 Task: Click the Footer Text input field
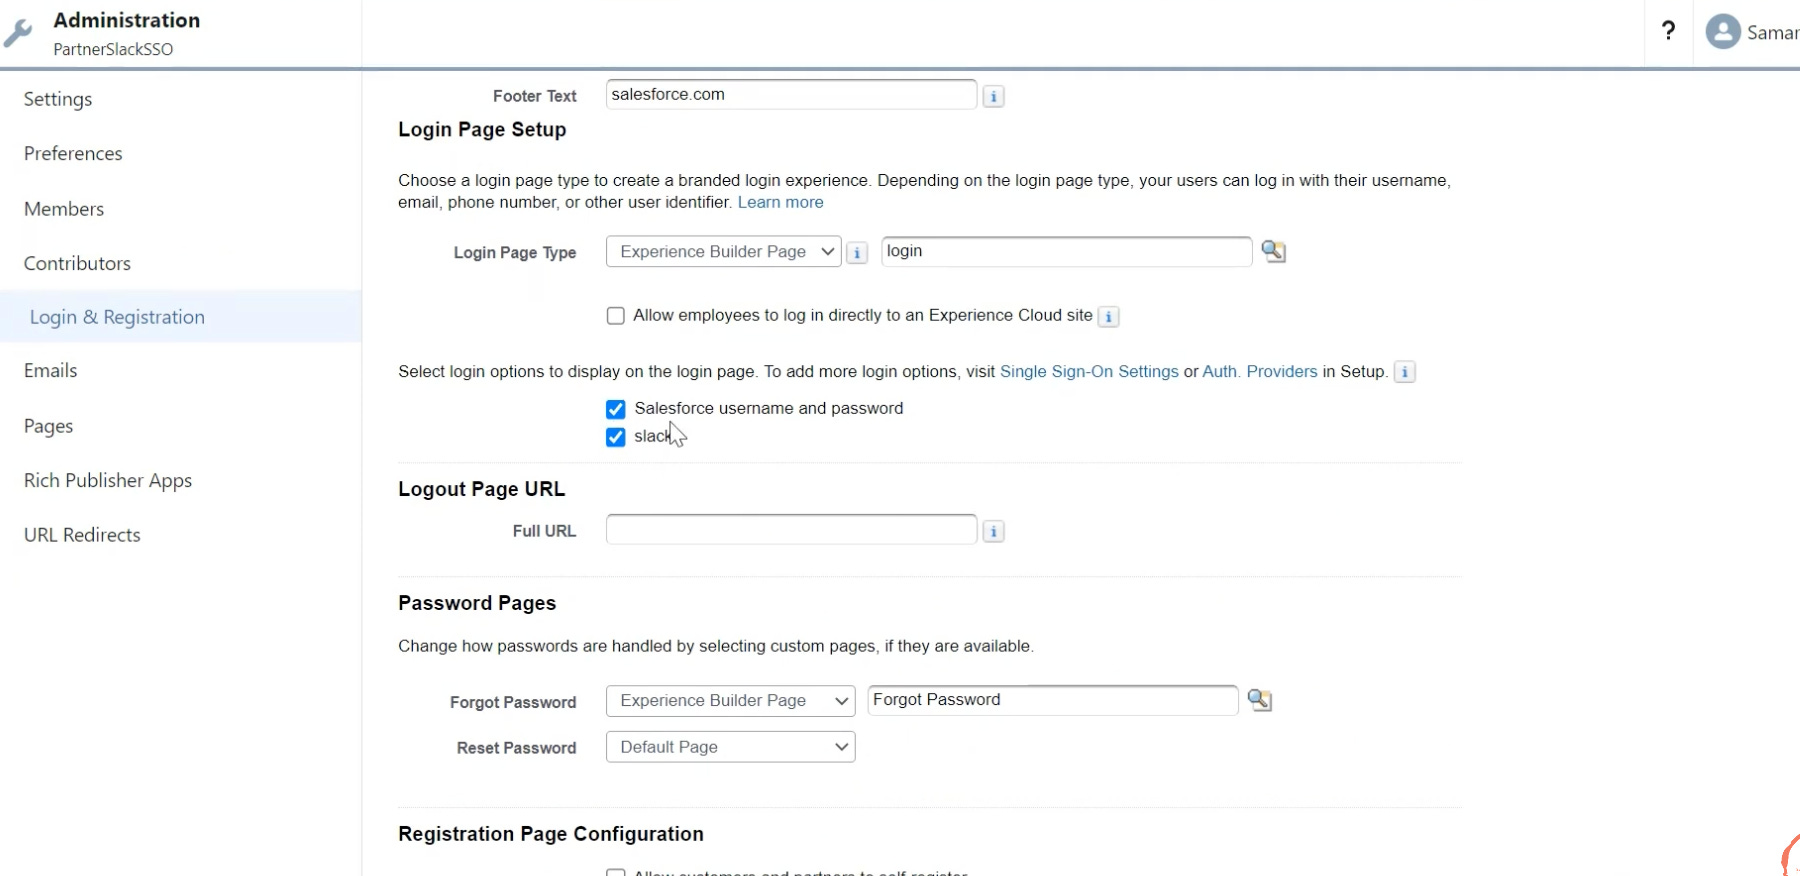[791, 94]
